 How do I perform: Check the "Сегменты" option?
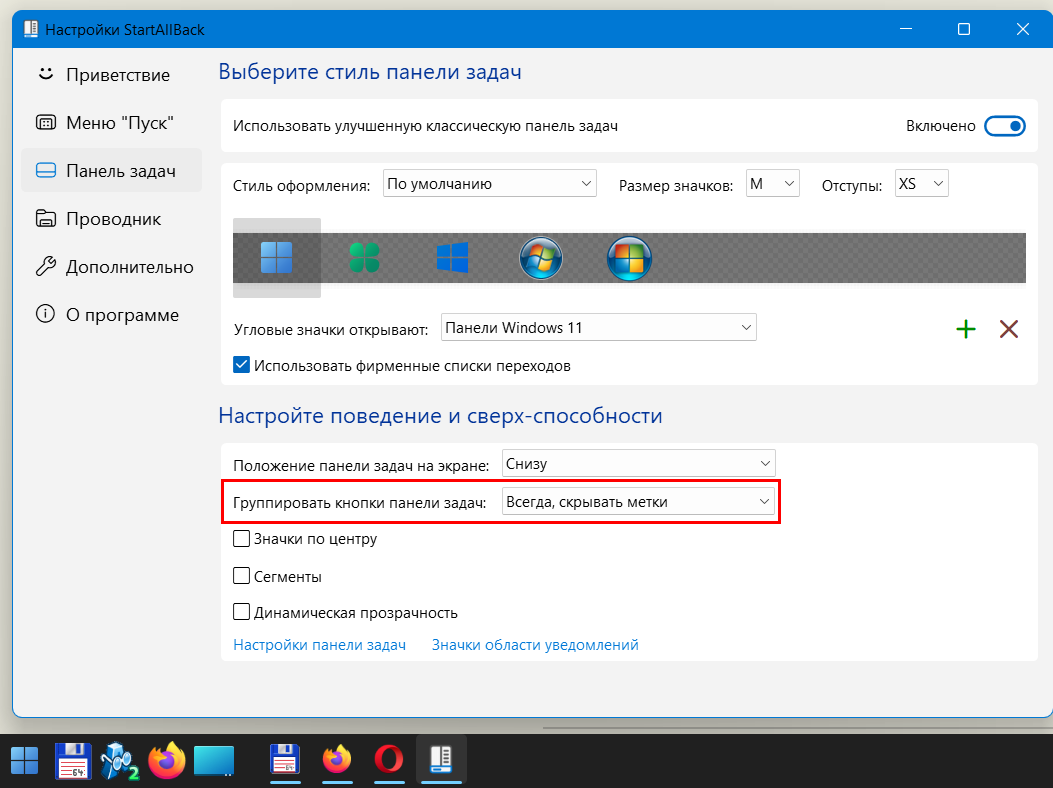(x=241, y=576)
